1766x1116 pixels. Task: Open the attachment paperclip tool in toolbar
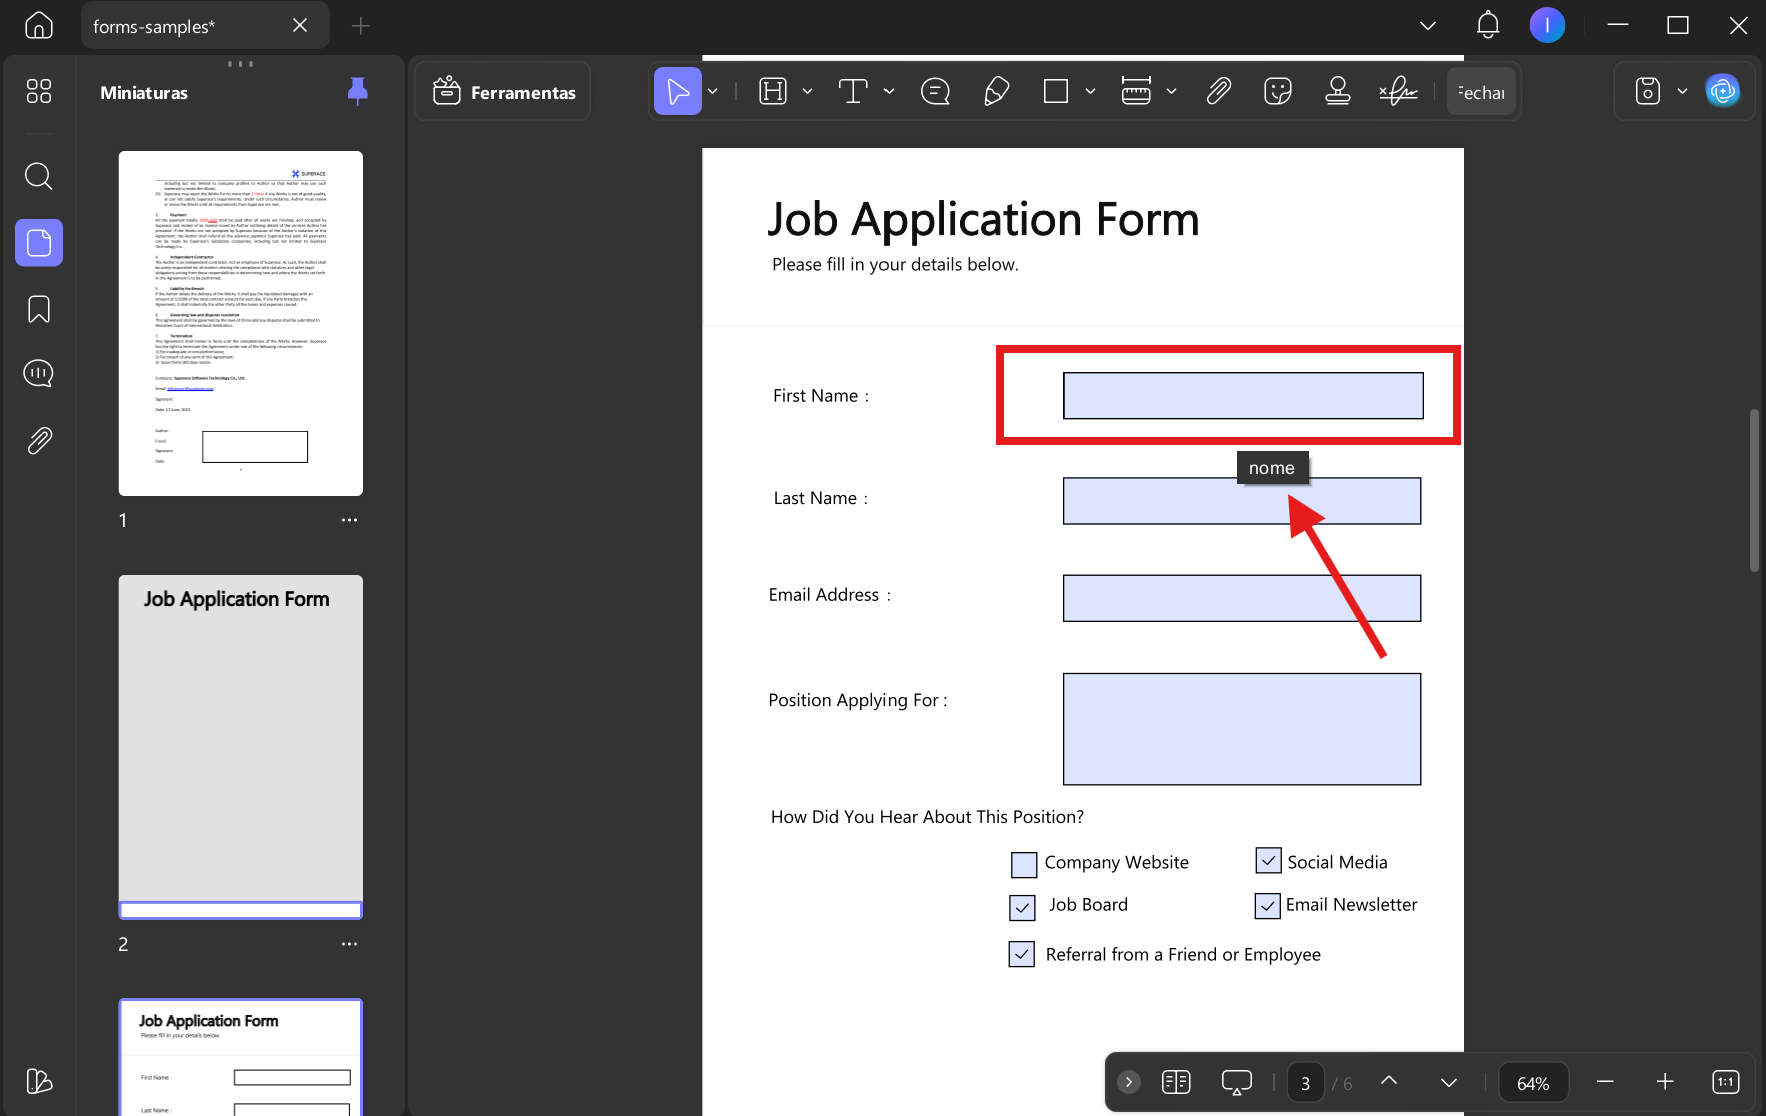click(1218, 92)
